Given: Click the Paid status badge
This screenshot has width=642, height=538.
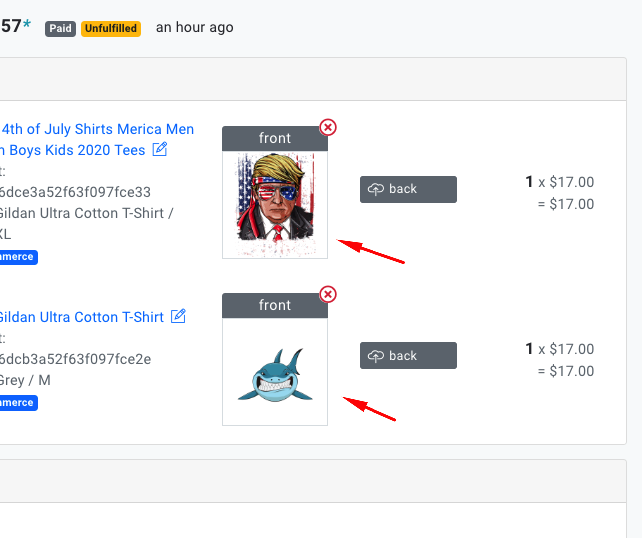Looking at the screenshot, I should pyautogui.click(x=60, y=29).
